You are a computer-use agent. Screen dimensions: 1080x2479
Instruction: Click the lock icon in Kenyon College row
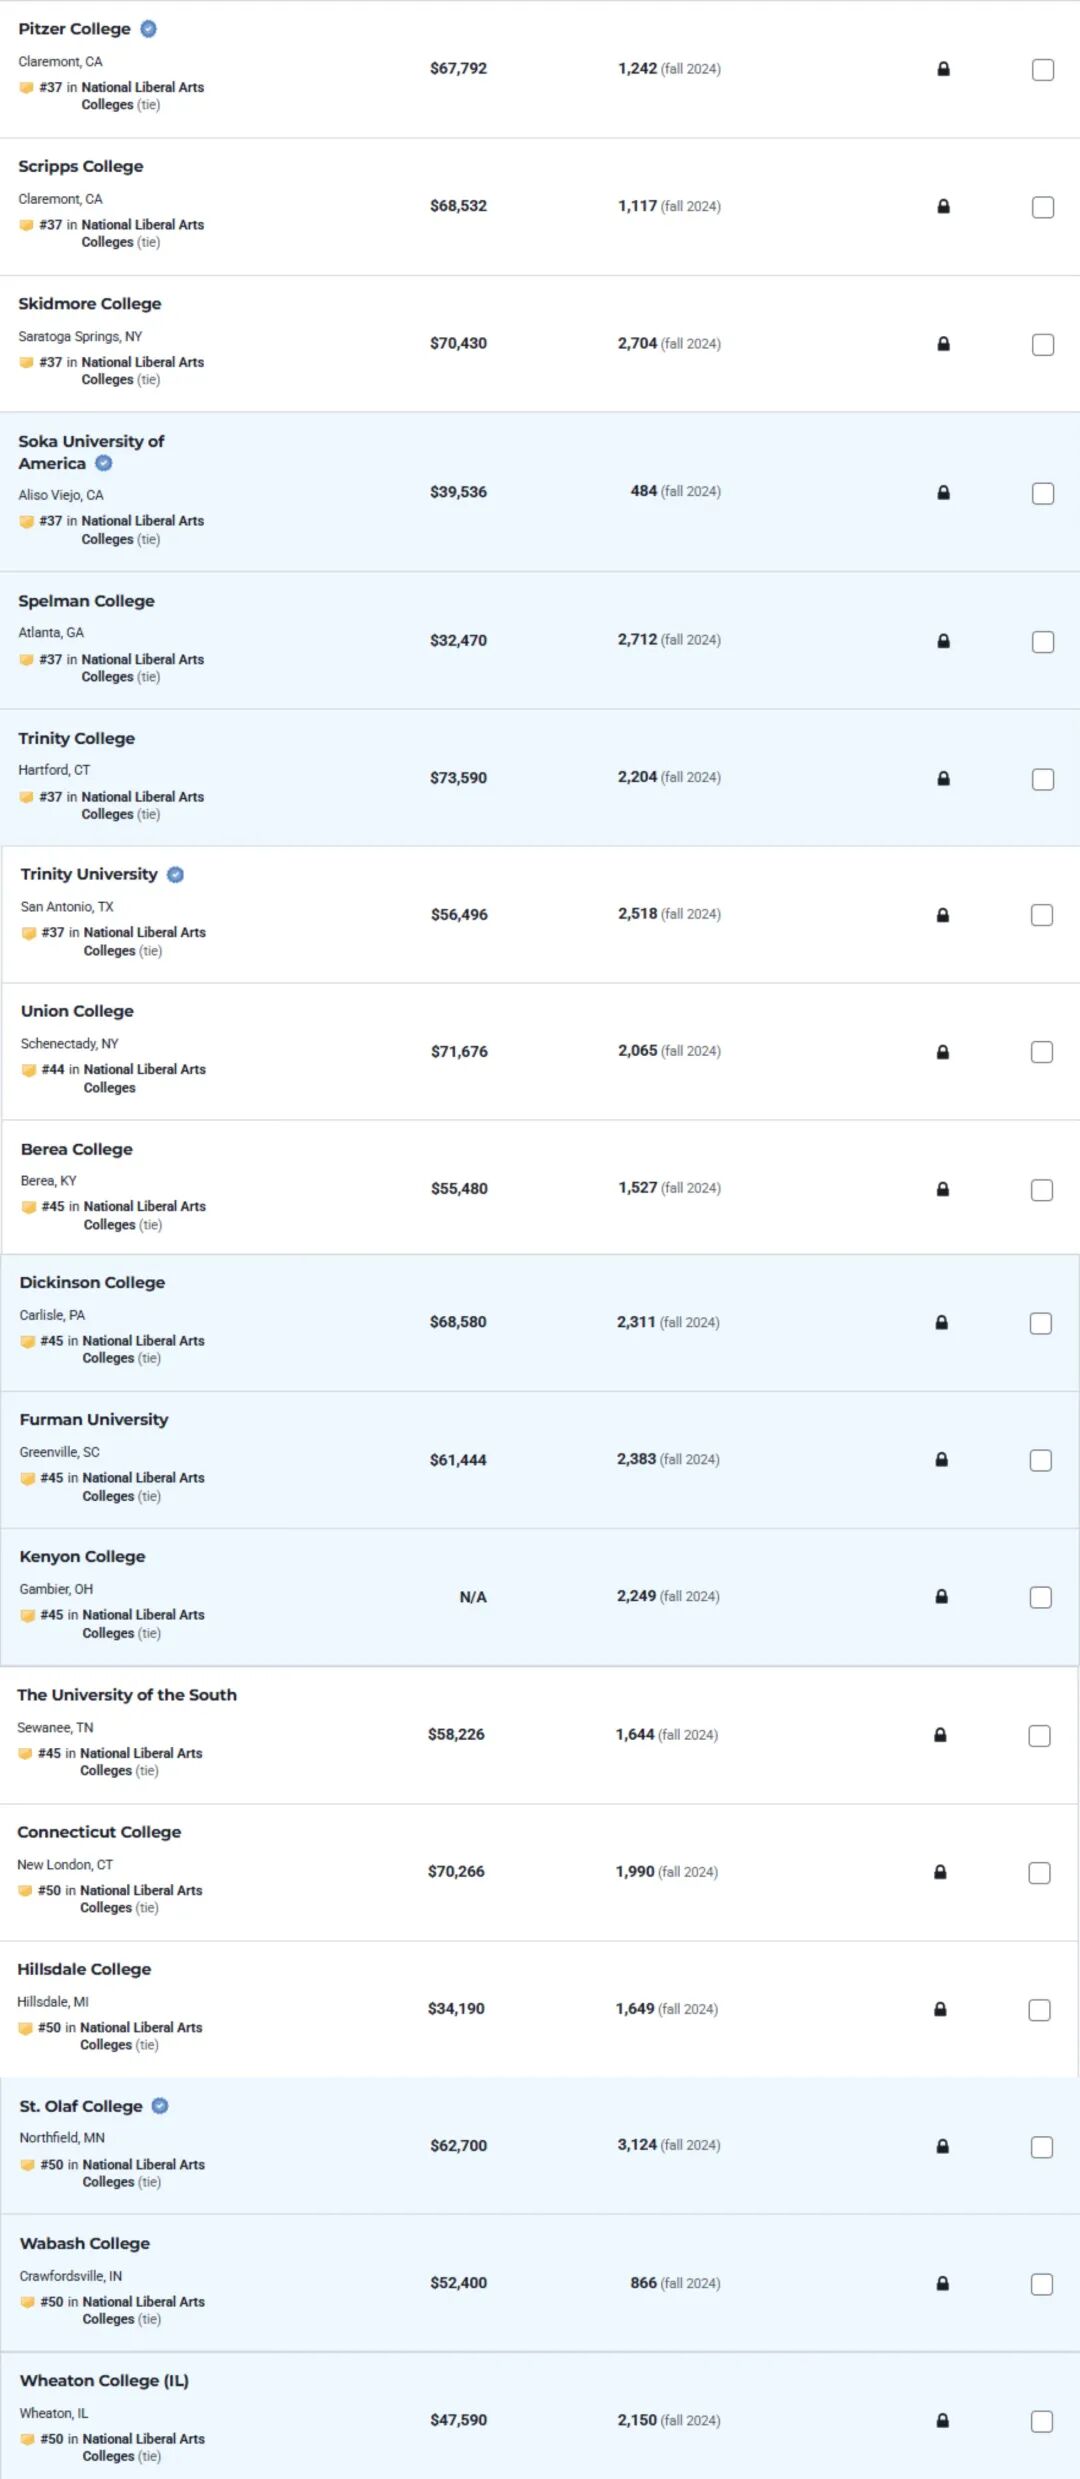pyautogui.click(x=941, y=1596)
